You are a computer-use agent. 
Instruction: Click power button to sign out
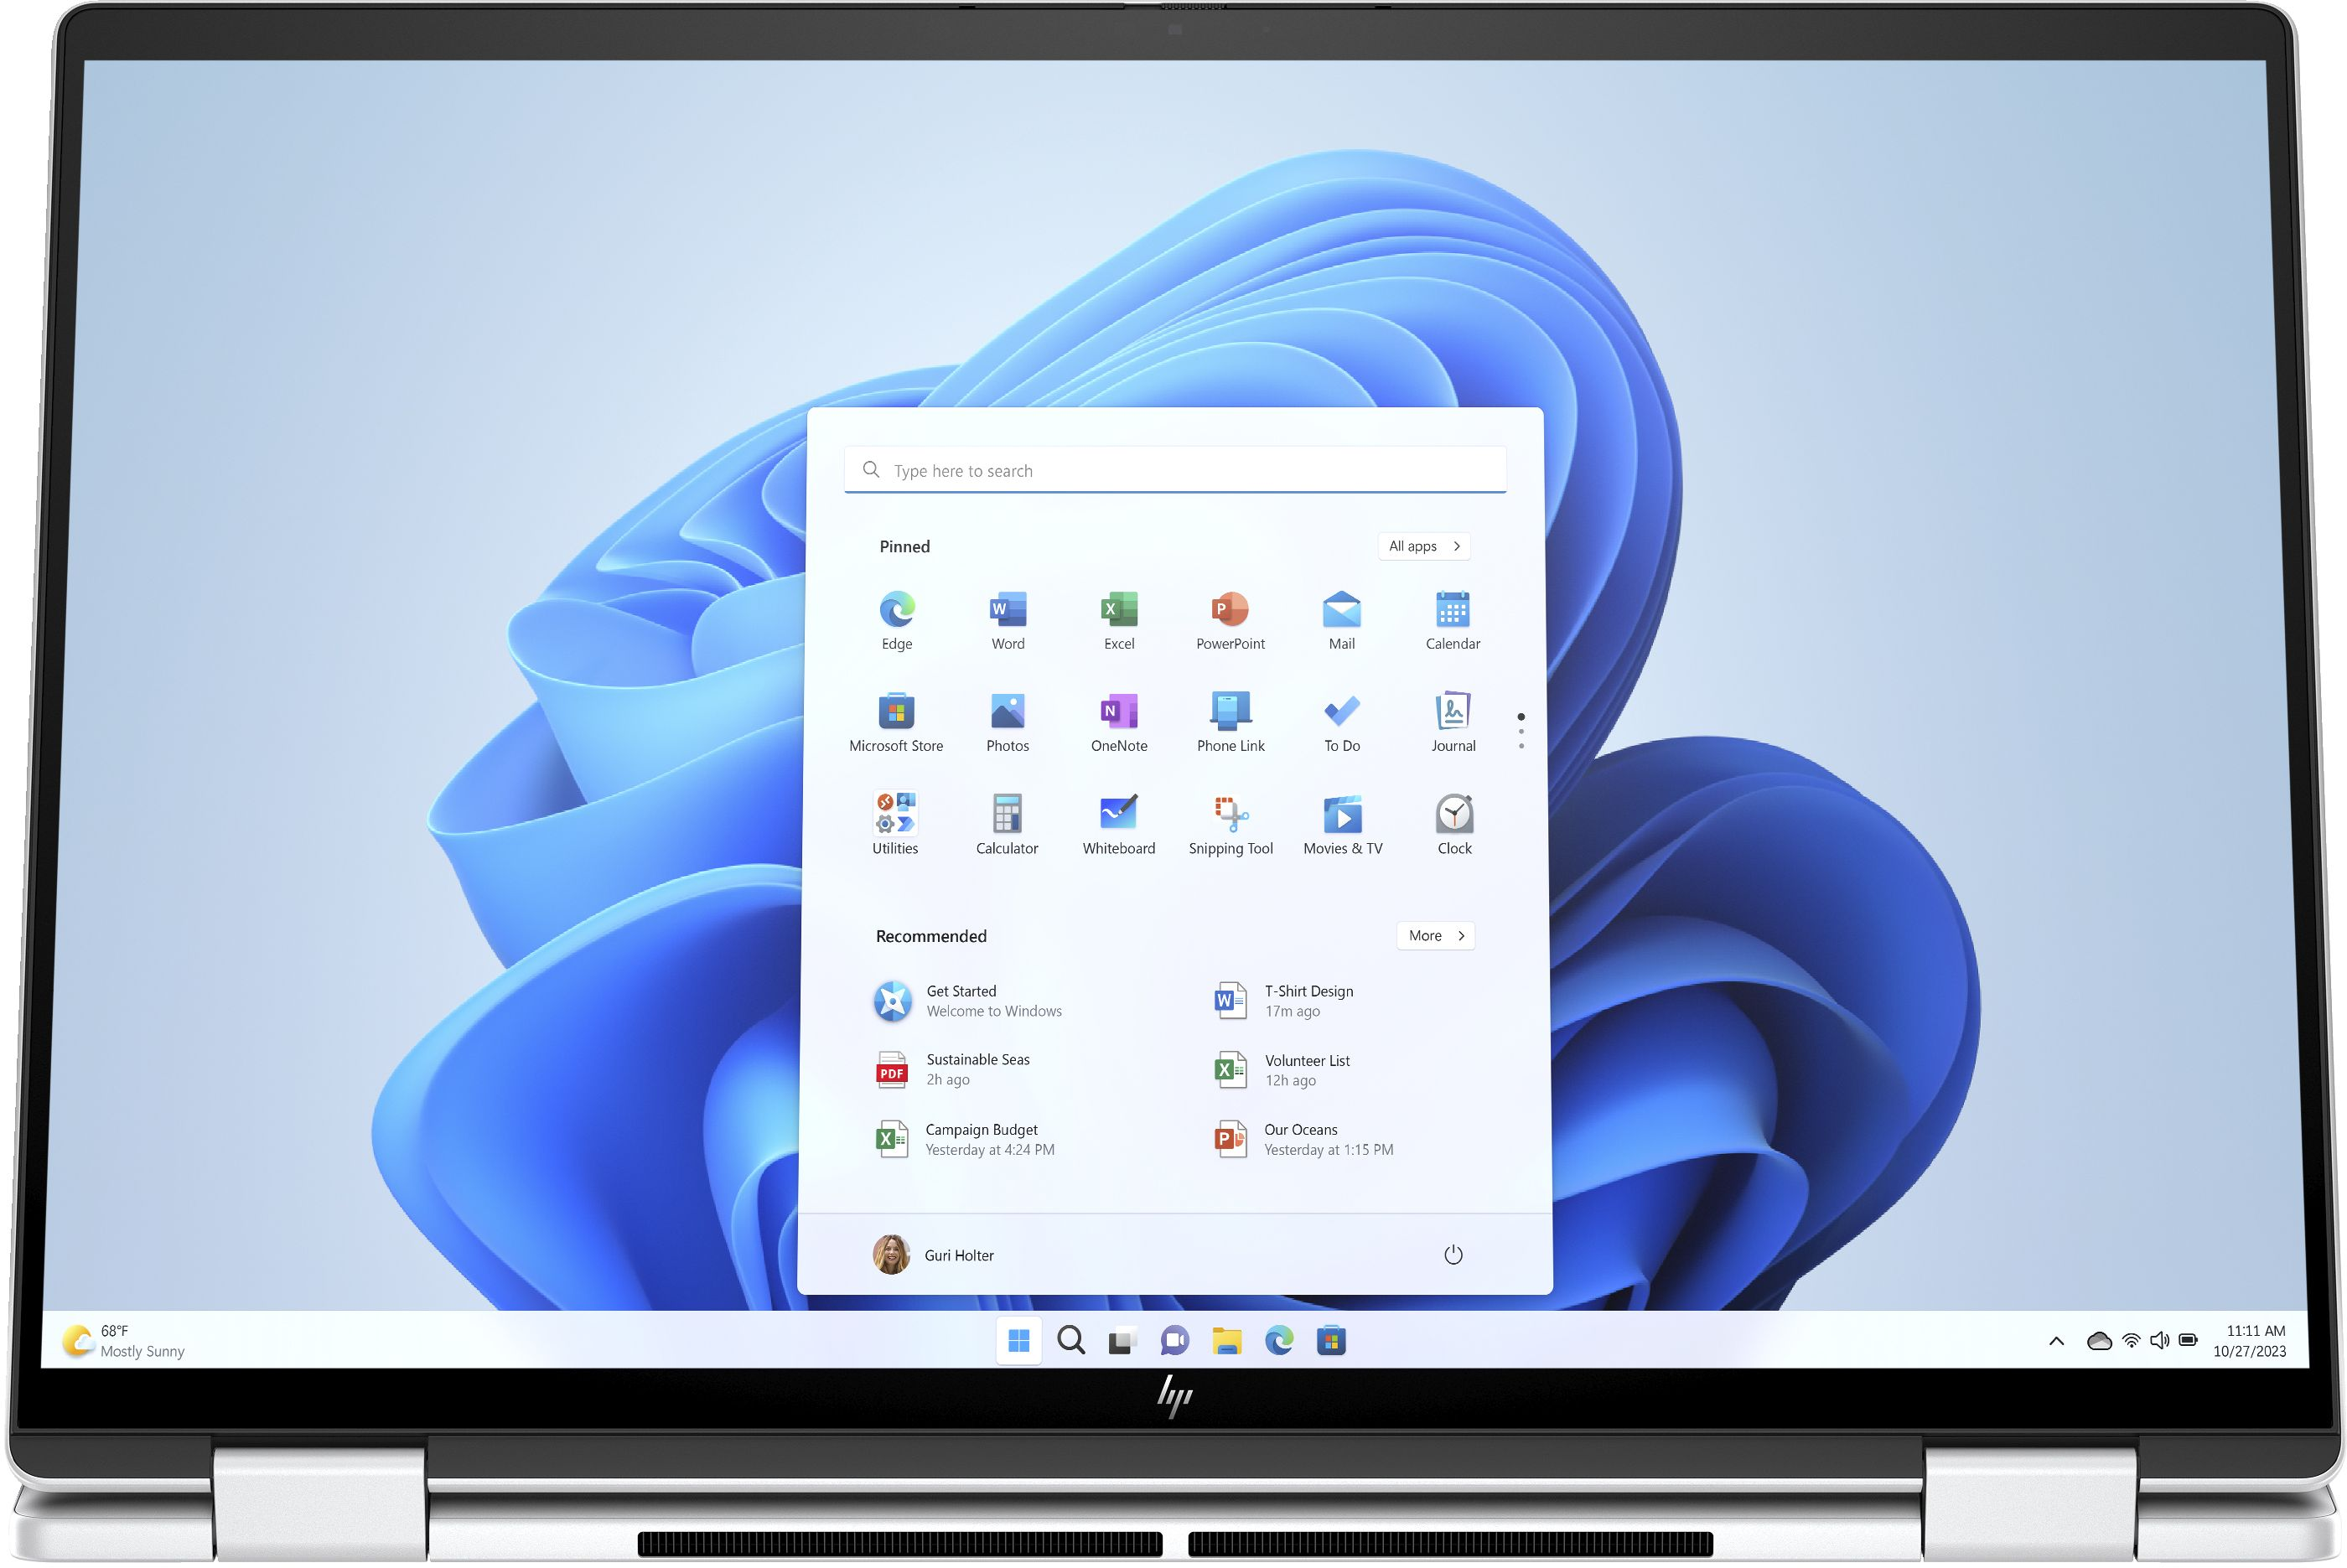1453,1255
